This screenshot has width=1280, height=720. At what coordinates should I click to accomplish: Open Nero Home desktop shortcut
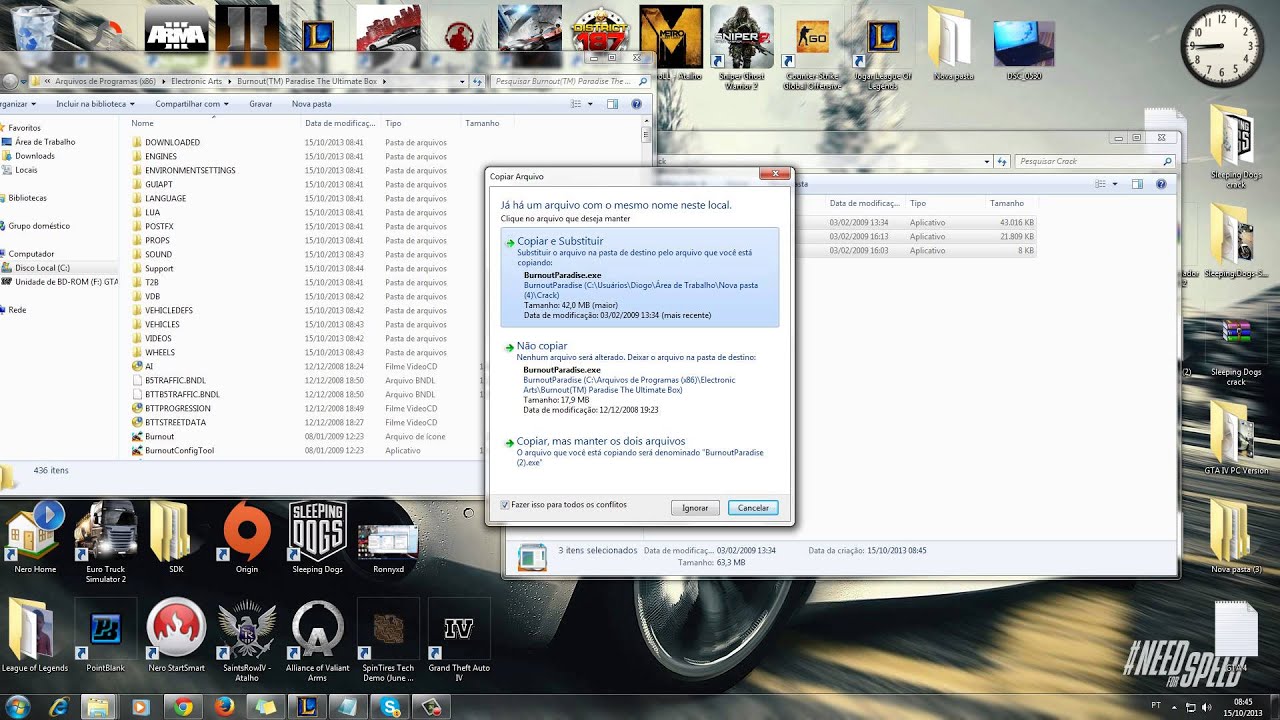coord(35,538)
